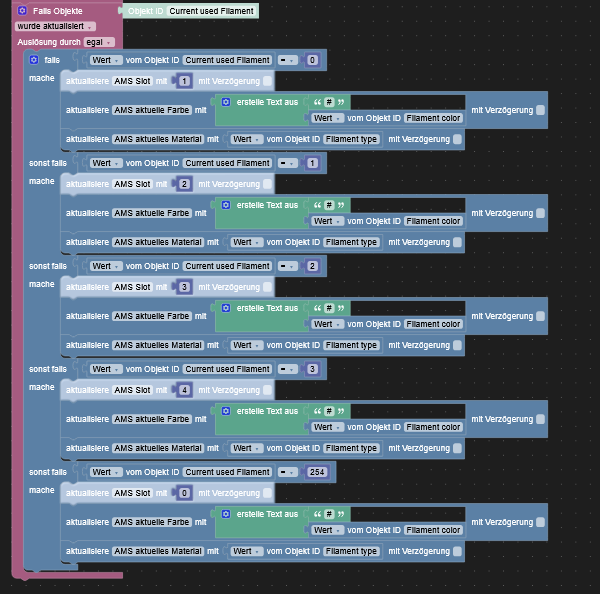
Task: Open Wert dropdown before Filament color under AMS Slot 1
Action: click(328, 118)
